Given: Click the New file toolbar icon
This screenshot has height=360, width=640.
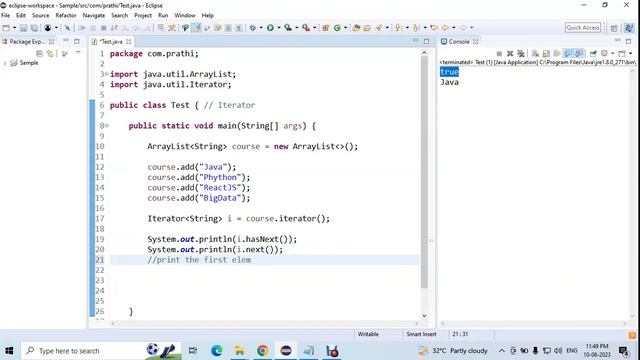Looking at the screenshot, I should (x=6, y=28).
